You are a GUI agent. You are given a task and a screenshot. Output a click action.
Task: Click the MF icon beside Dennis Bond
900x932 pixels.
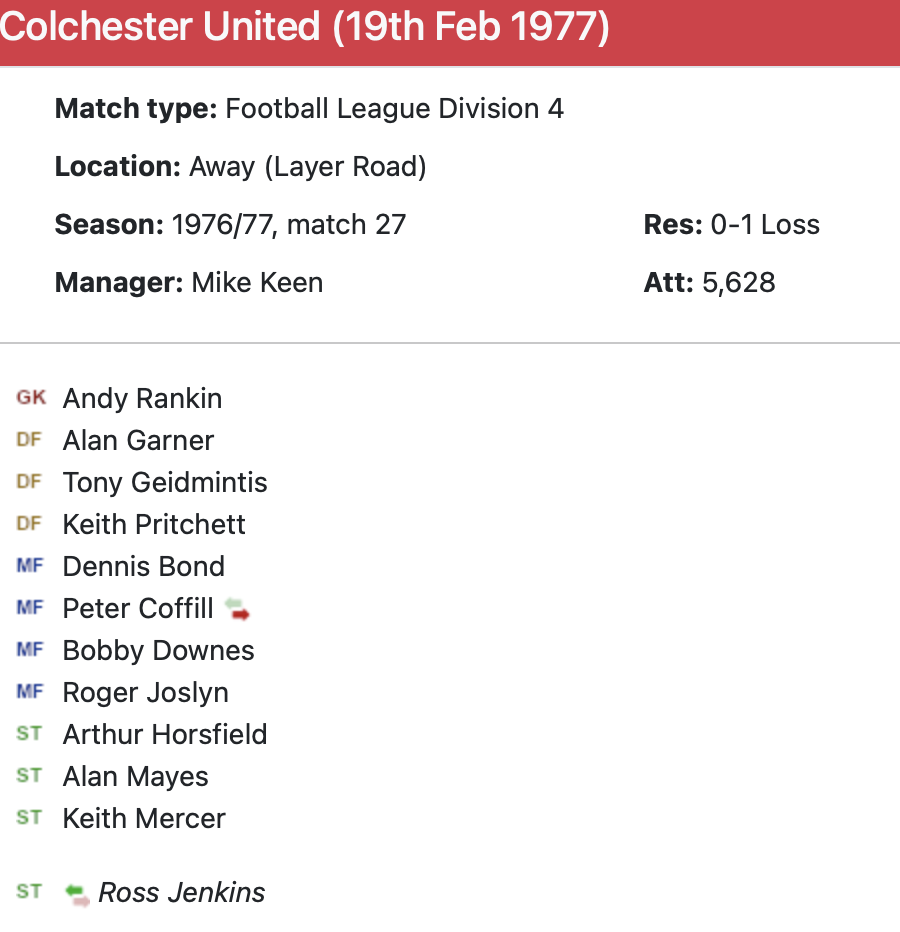point(30,566)
